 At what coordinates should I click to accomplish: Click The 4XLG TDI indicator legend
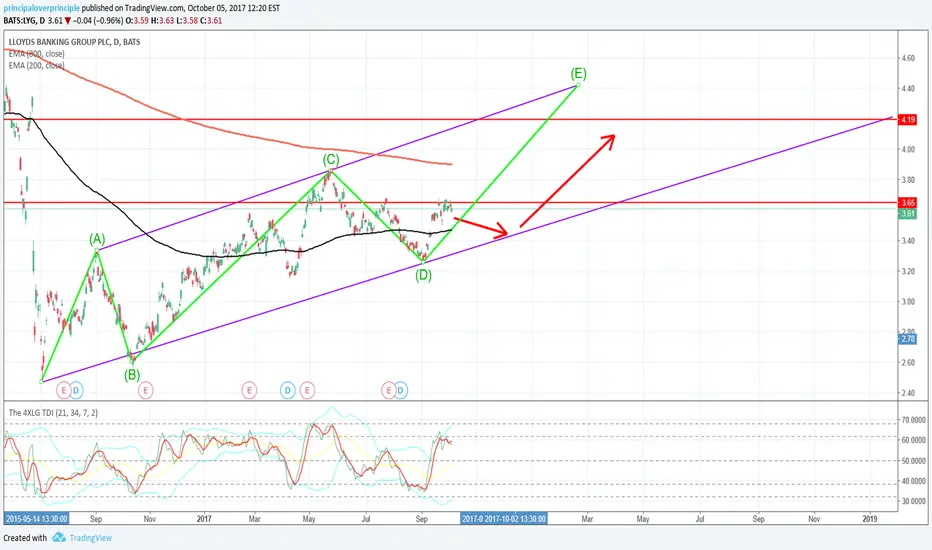pos(53,413)
